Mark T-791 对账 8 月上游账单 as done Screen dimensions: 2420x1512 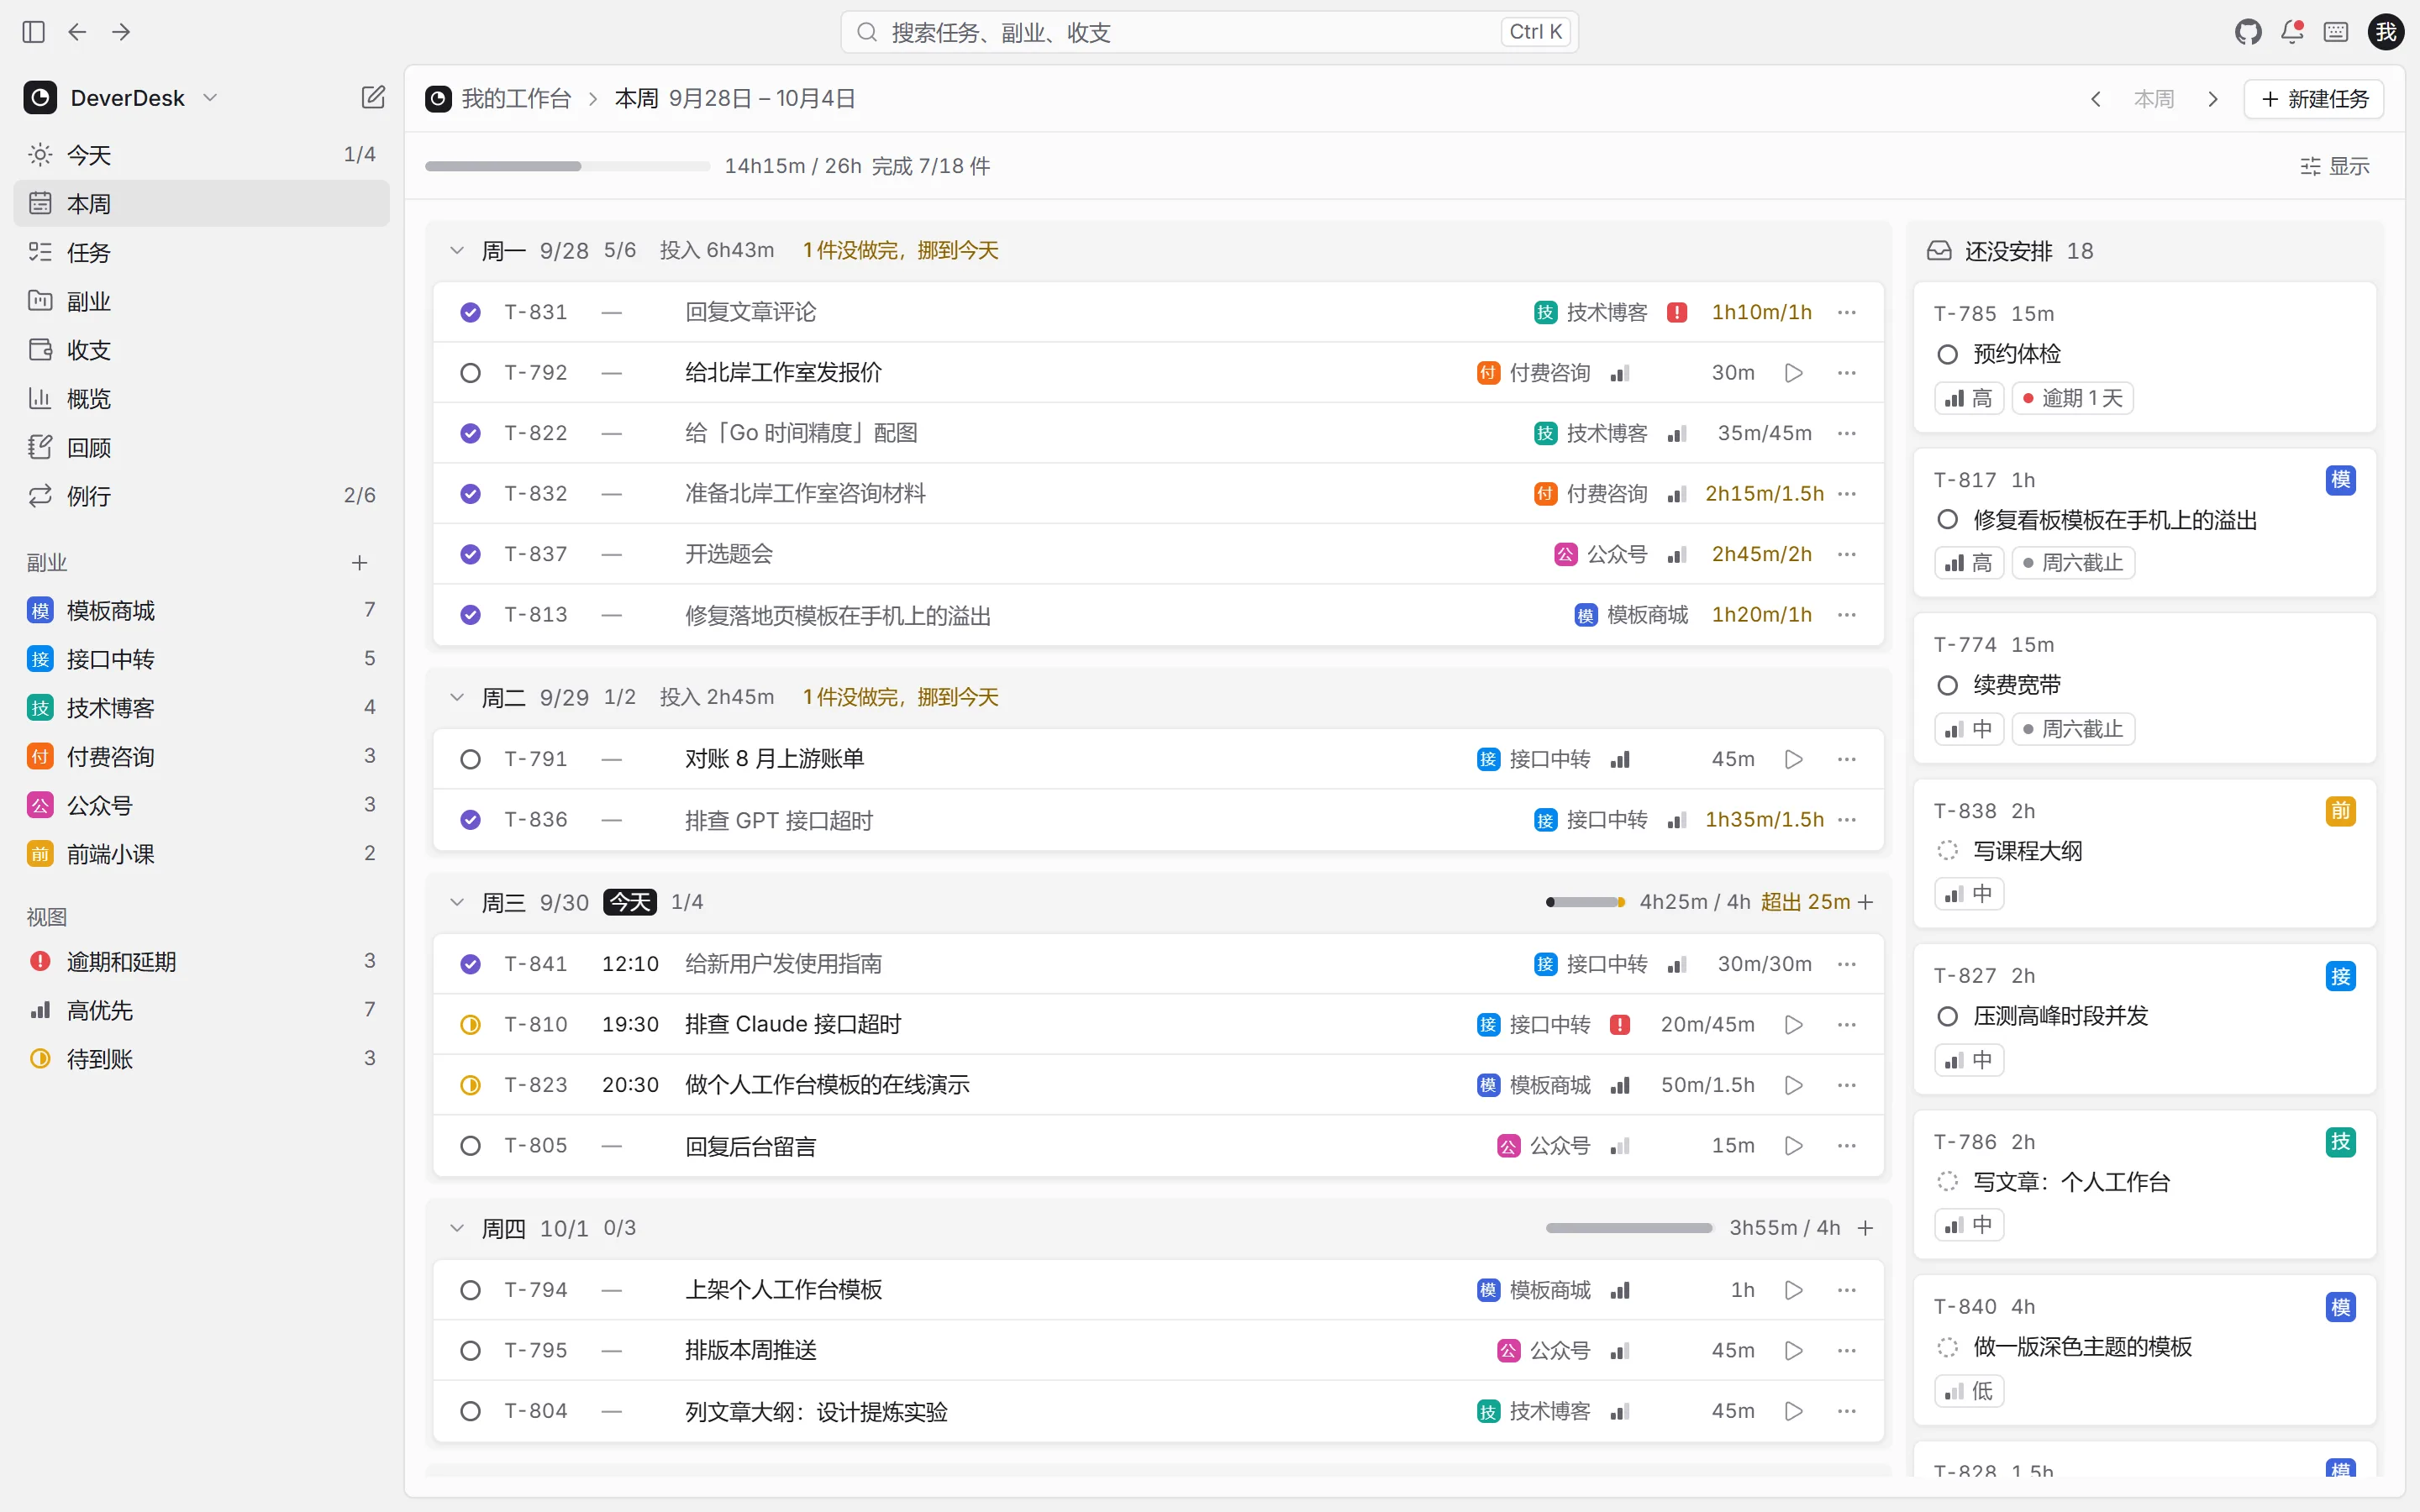point(470,760)
